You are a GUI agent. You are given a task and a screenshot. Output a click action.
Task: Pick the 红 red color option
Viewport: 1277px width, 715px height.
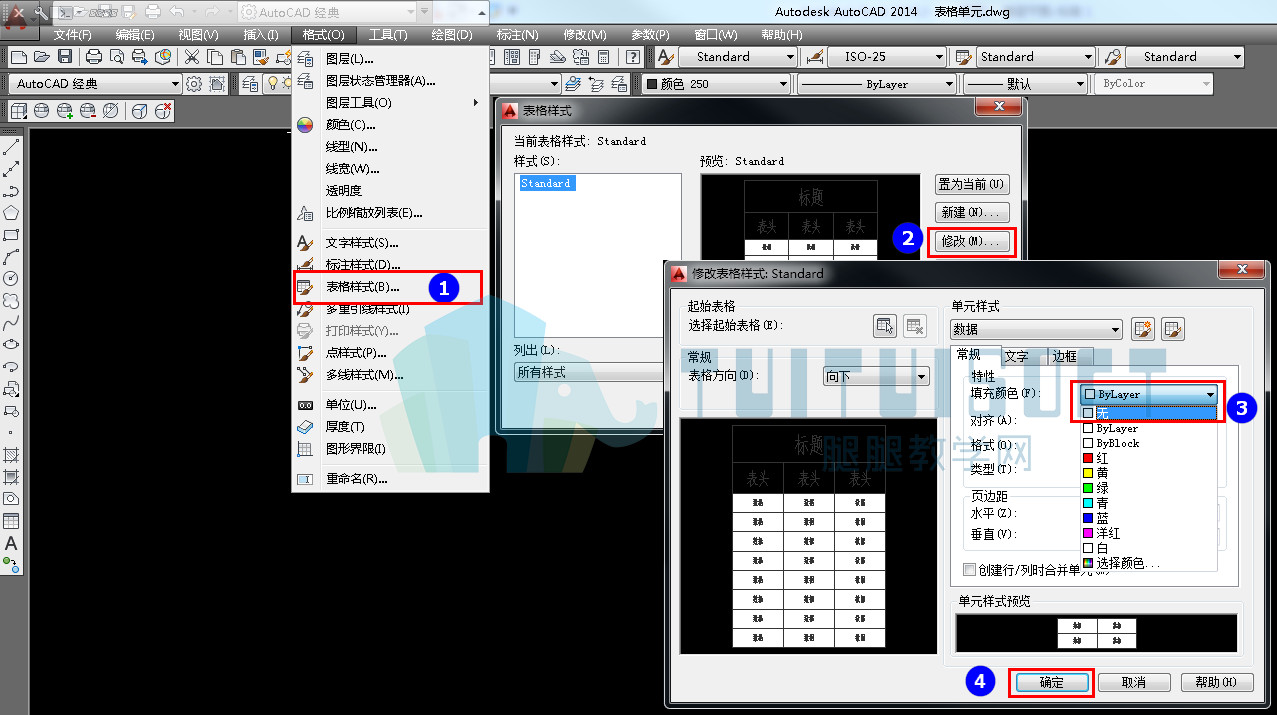1148,458
